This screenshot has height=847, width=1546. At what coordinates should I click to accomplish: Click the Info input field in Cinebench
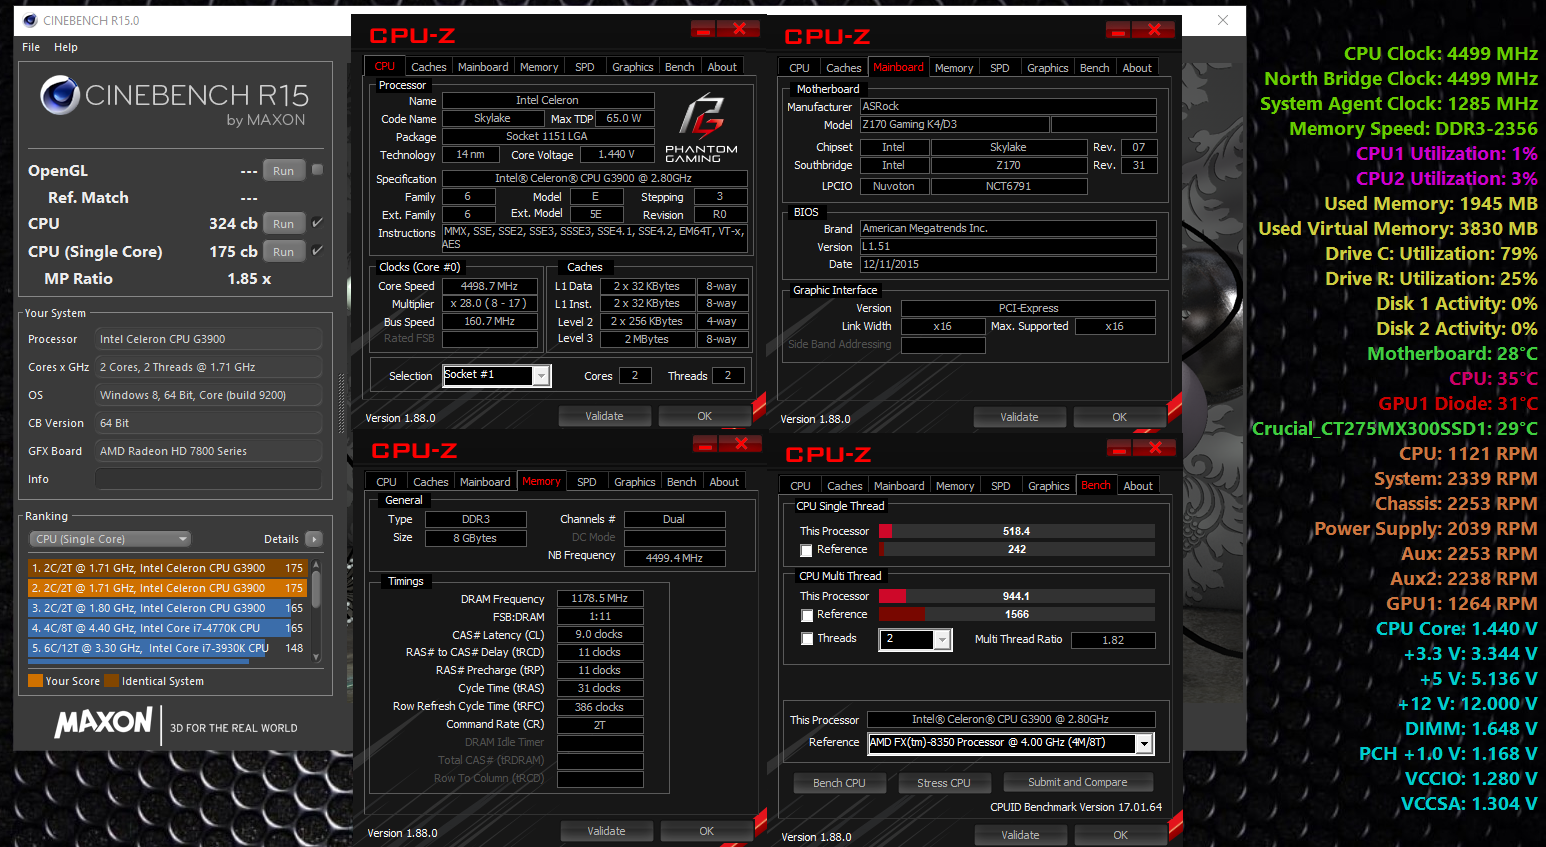[x=208, y=479]
